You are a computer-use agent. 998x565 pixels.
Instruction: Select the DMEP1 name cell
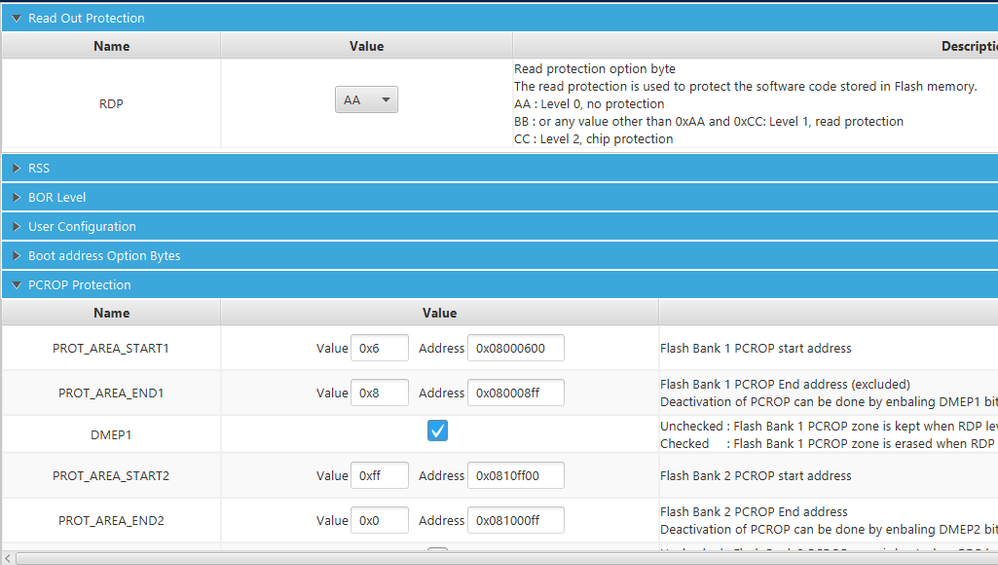111,435
